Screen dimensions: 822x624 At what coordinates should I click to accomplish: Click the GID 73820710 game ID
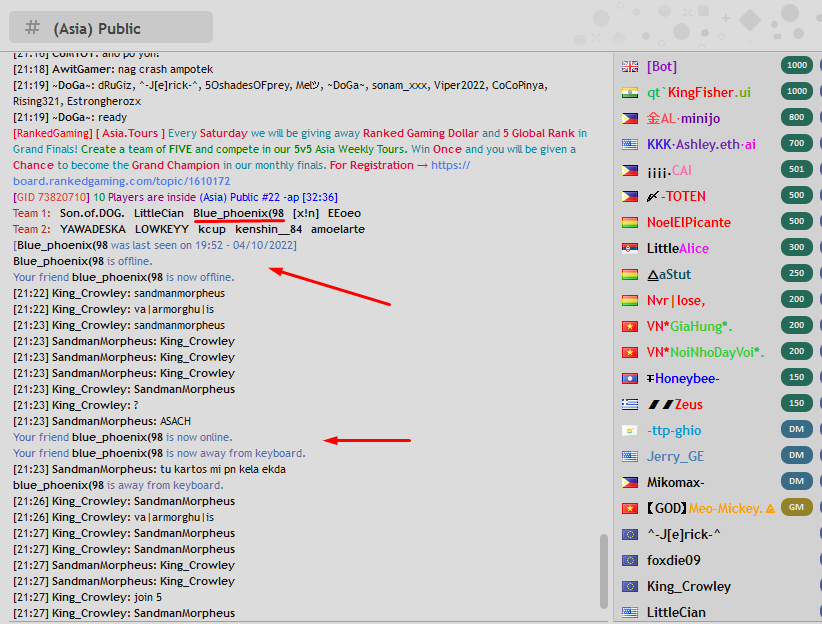(51, 197)
